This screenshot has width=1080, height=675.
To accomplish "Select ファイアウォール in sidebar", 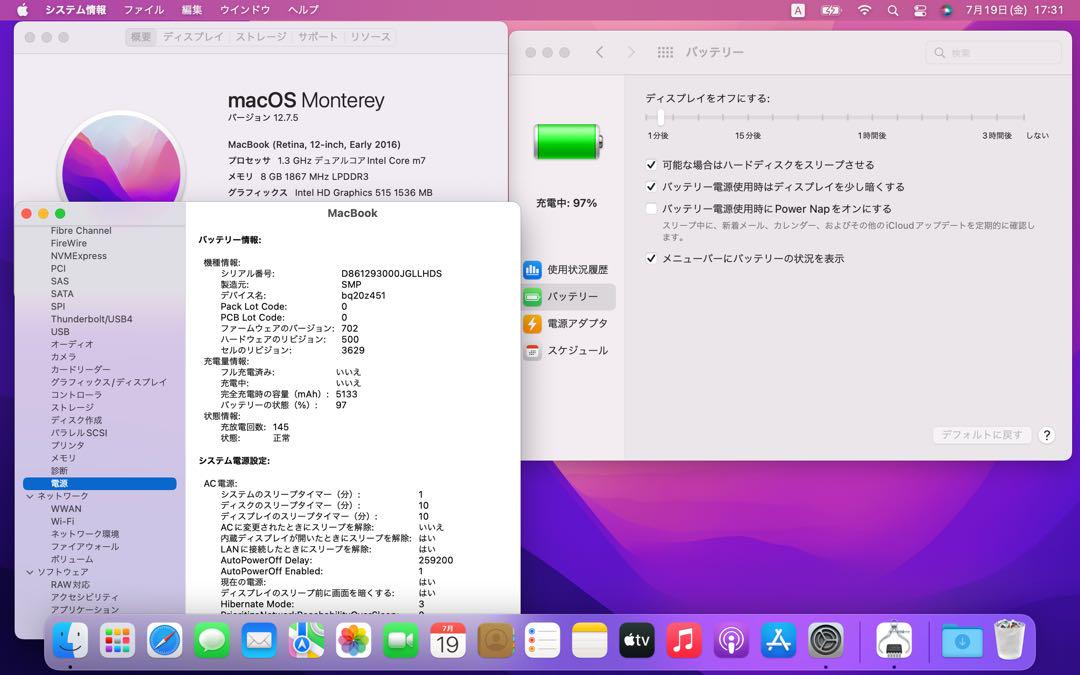I will point(85,547).
